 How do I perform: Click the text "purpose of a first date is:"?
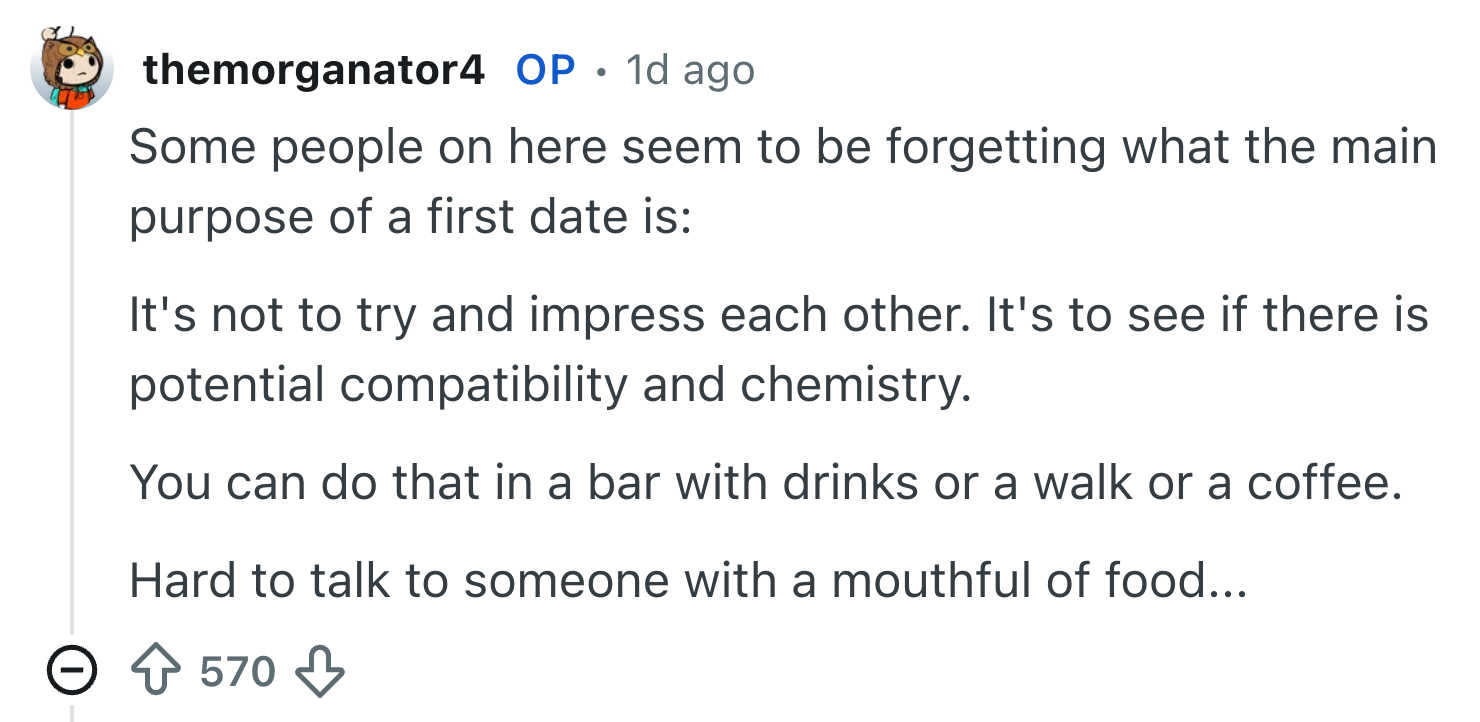click(410, 217)
